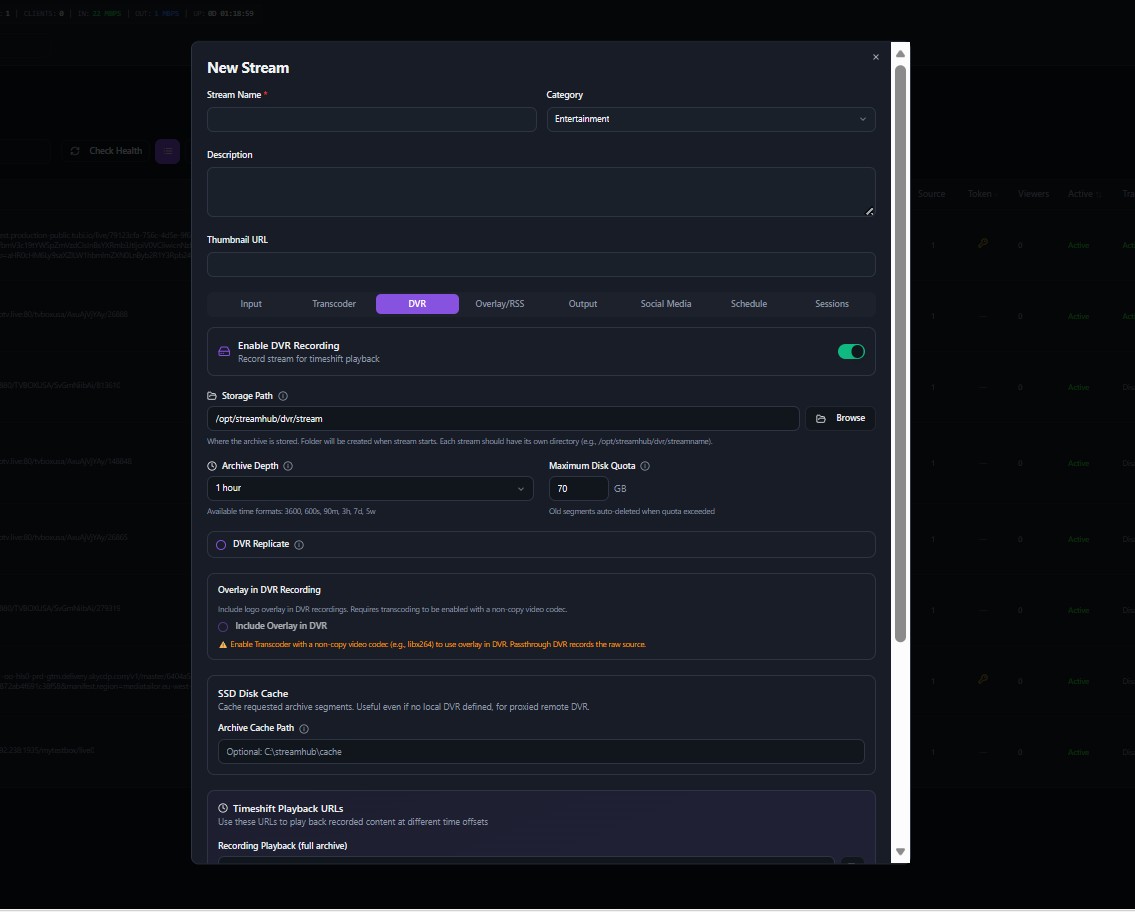This screenshot has height=912, width=1135.
Task: Switch to the Transcoder tab
Action: [334, 304]
